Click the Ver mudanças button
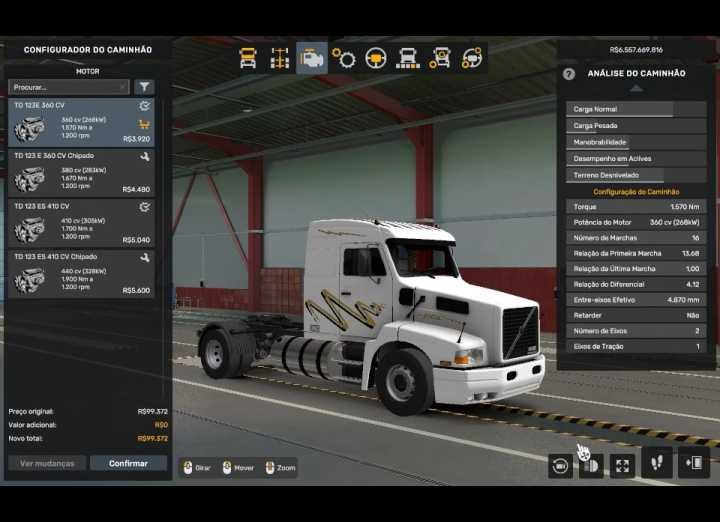This screenshot has height=522, width=720. pos(47,463)
